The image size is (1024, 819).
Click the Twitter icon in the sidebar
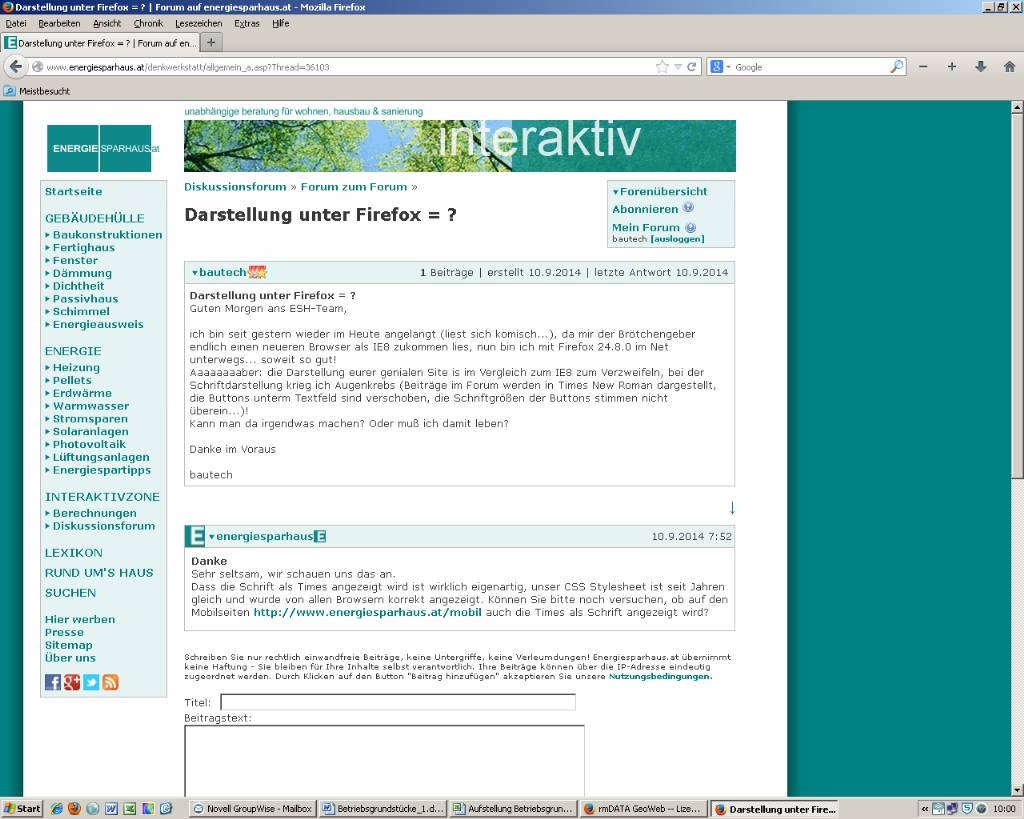(x=91, y=682)
